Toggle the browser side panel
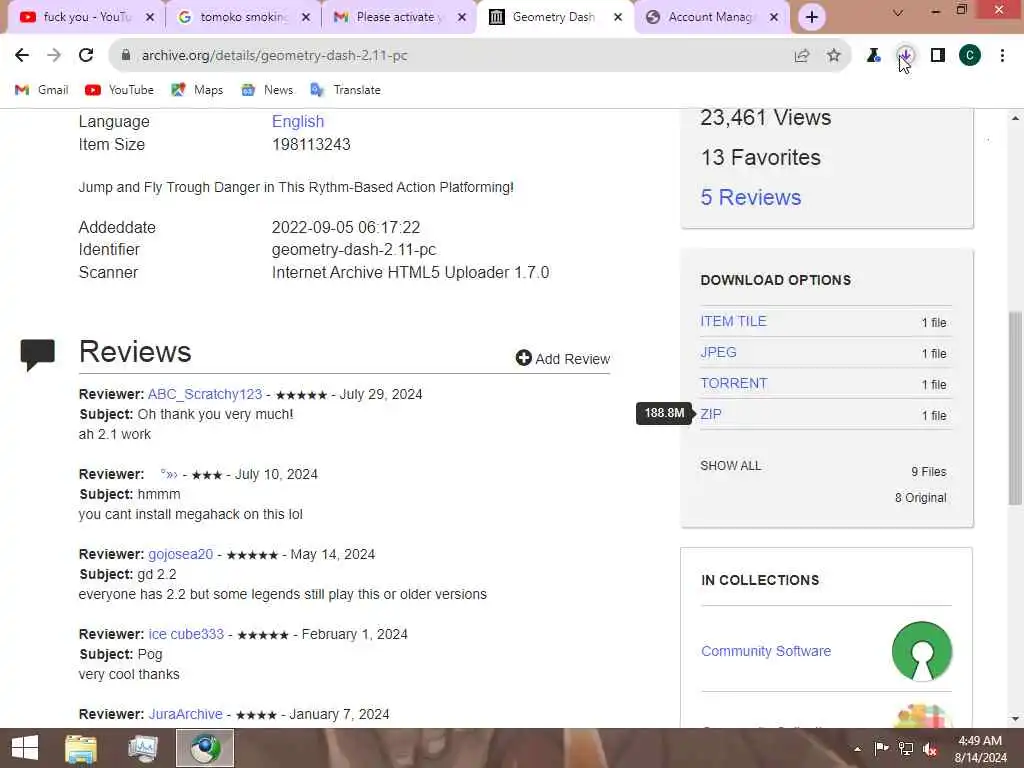 [x=938, y=56]
